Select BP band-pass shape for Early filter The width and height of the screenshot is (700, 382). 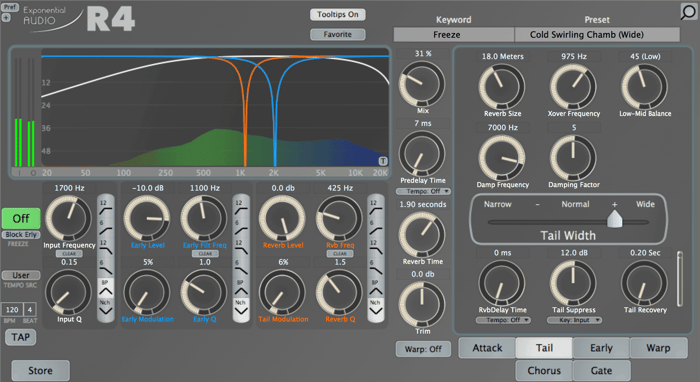(241, 288)
